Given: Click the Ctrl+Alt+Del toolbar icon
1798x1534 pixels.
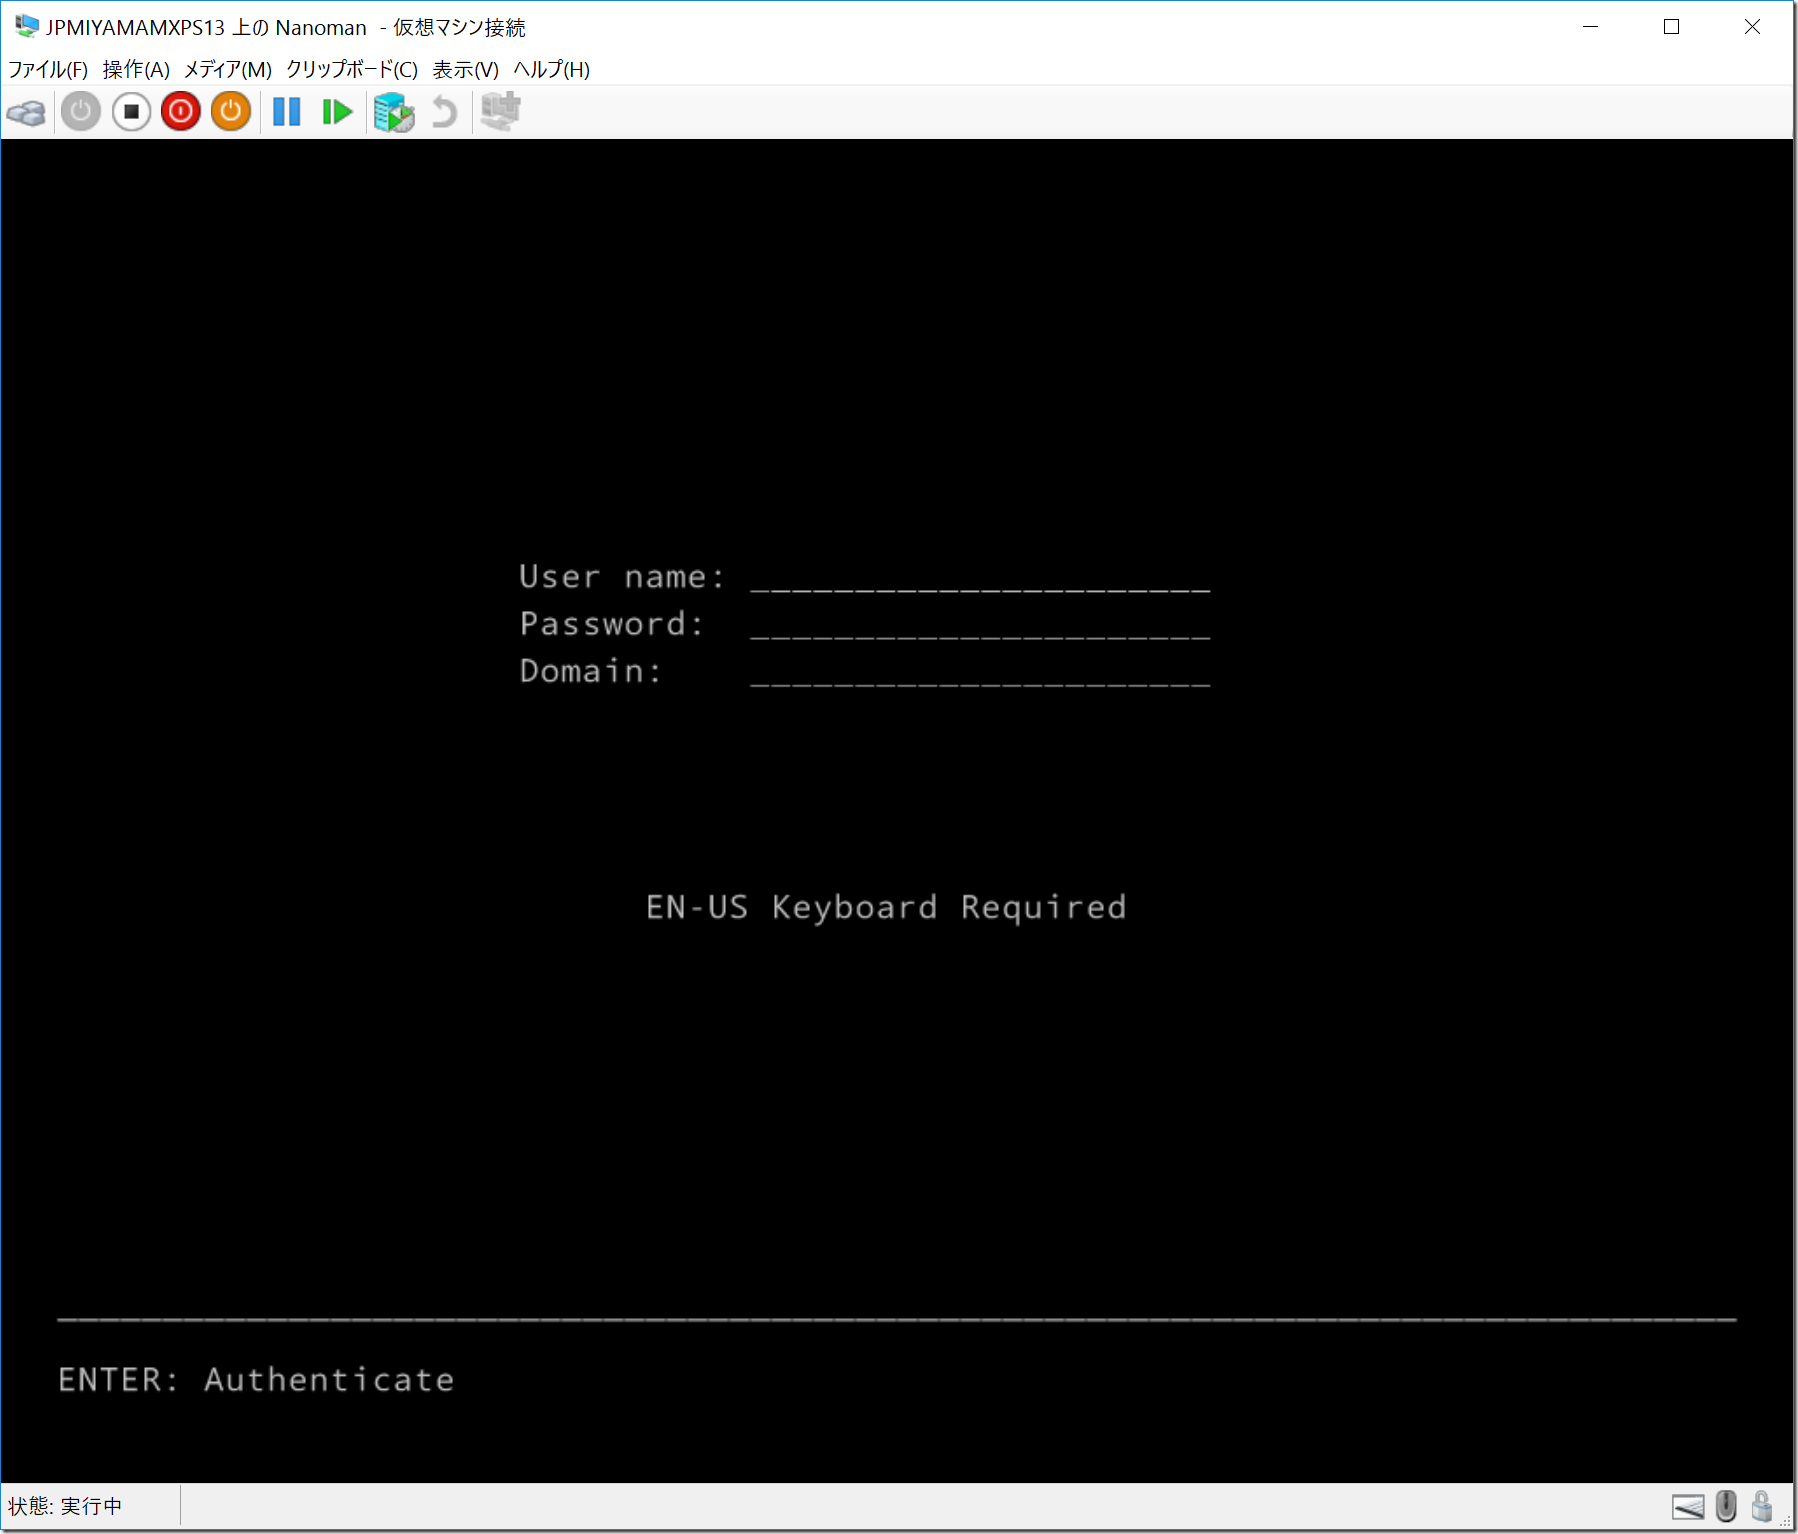Looking at the screenshot, I should tap(26, 112).
